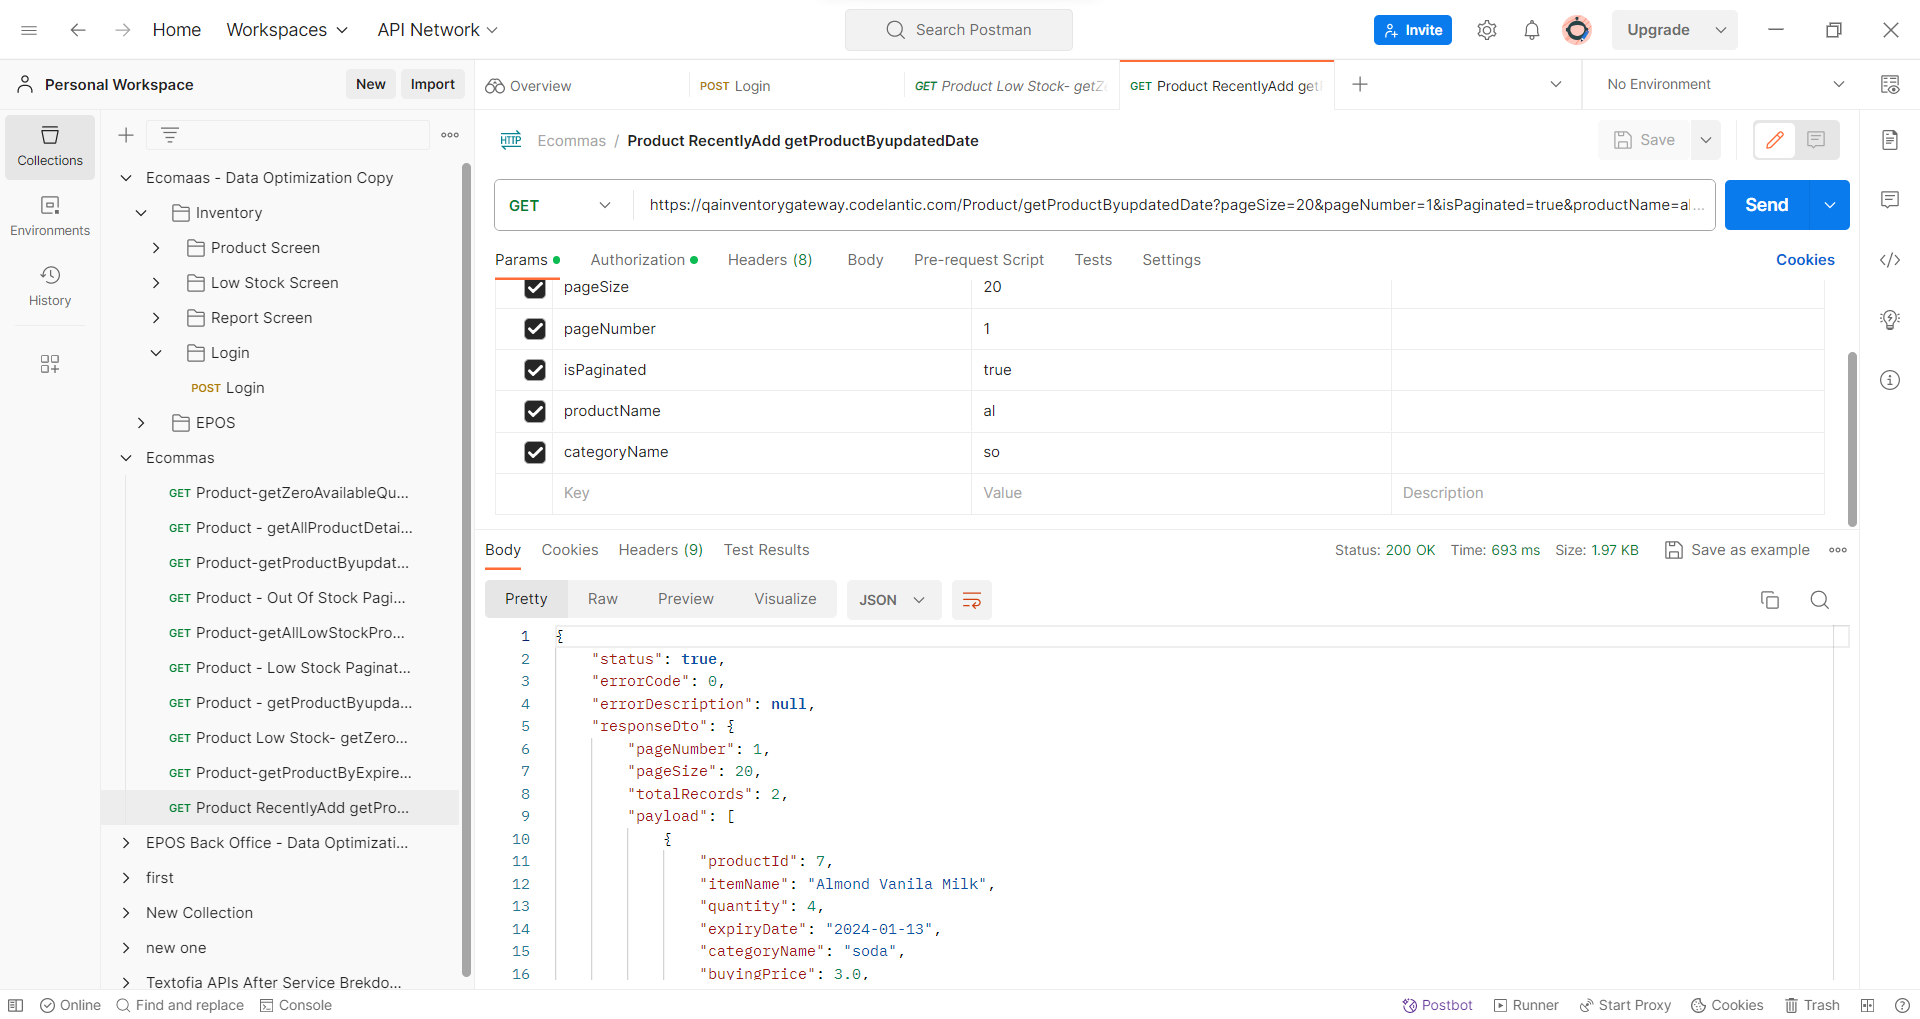Uncheck the pageNumber parameter
Viewport: 1920px width, 1019px height.
pos(535,329)
